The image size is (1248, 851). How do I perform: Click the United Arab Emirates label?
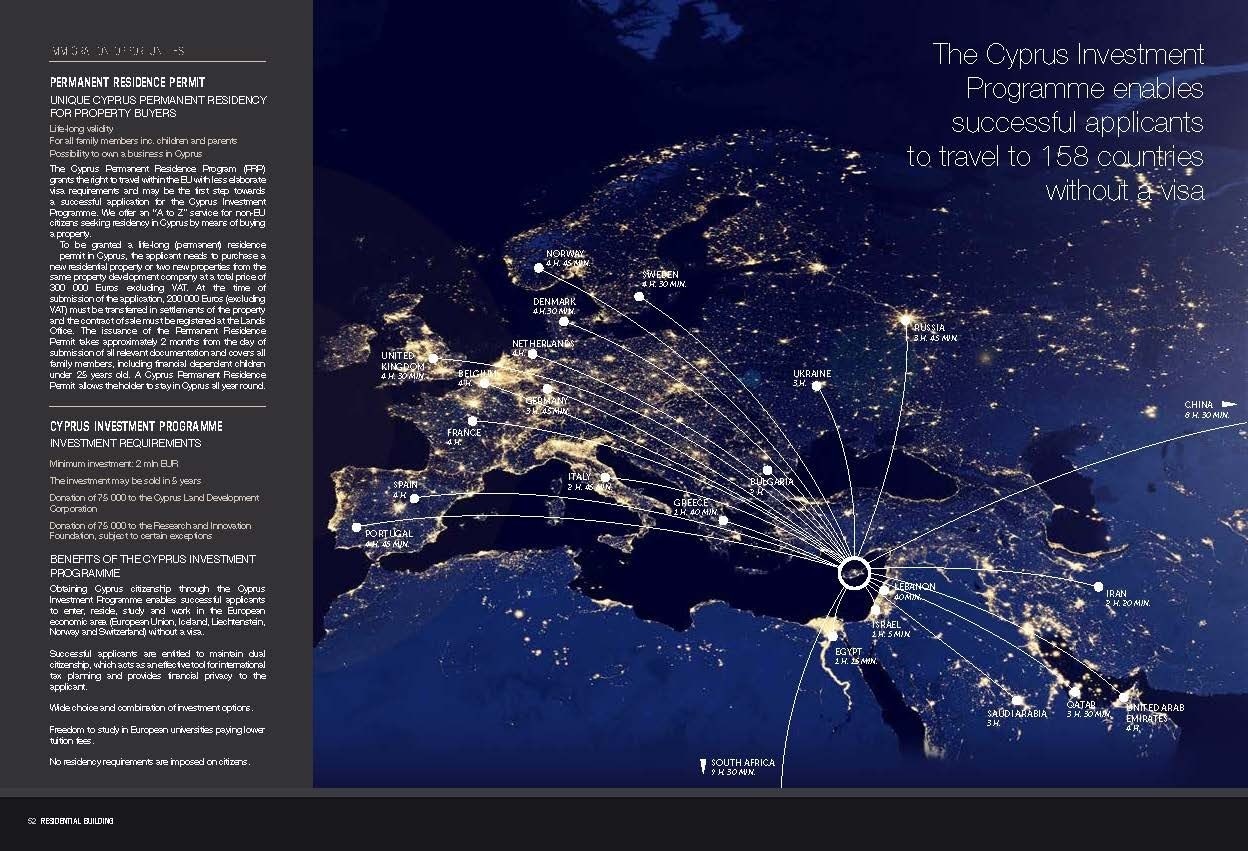point(1154,713)
